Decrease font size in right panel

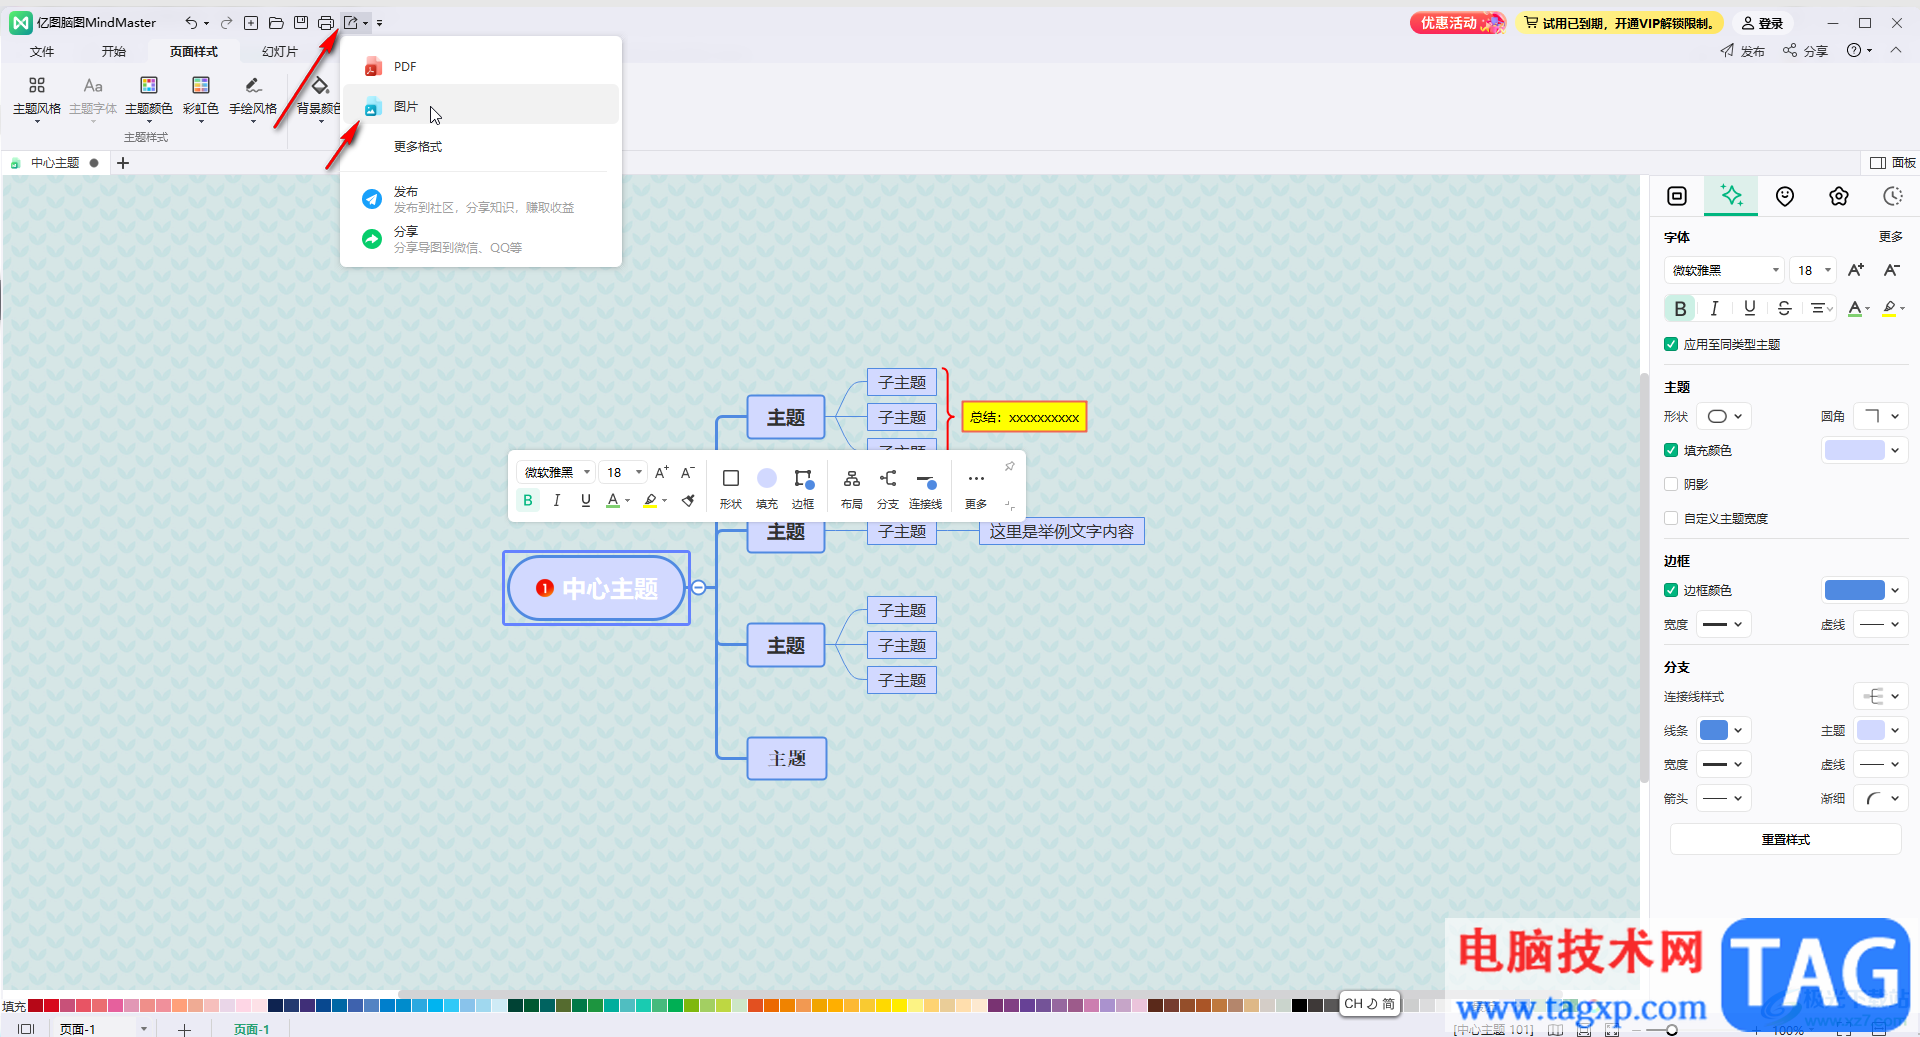[1891, 270]
